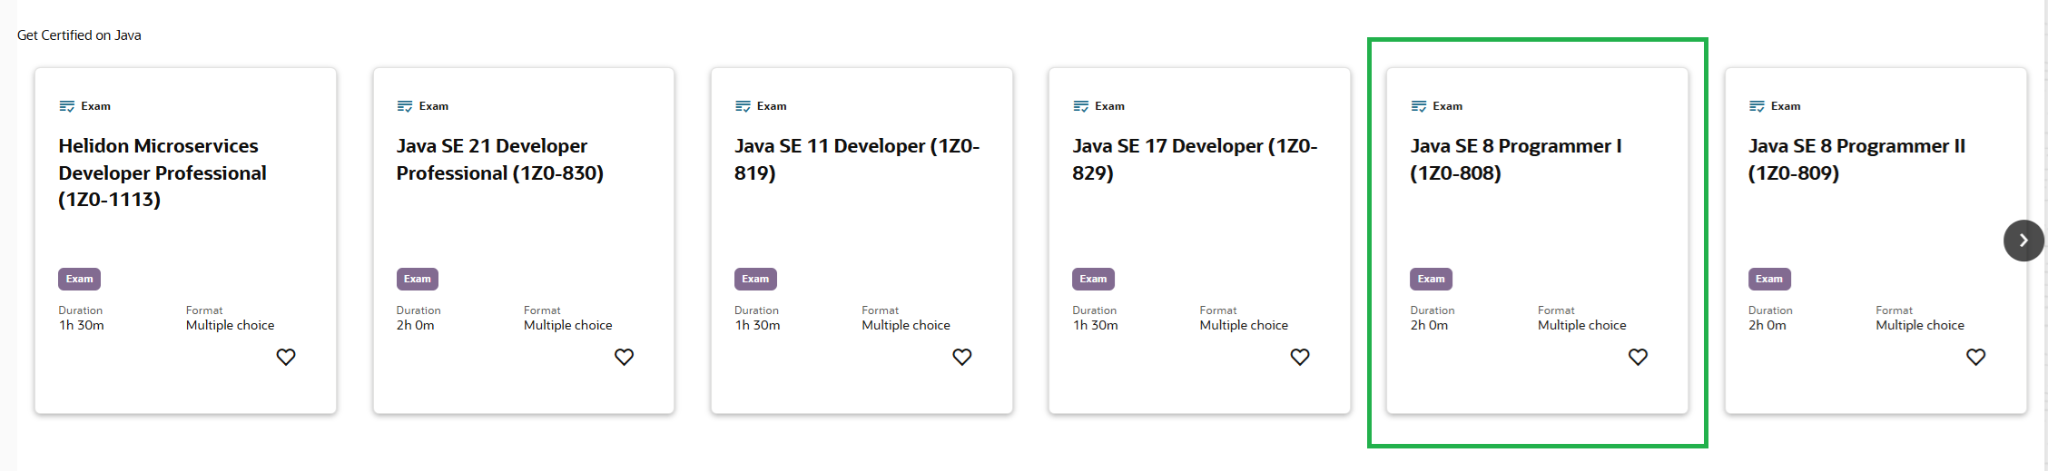The height and width of the screenshot is (471, 2048).
Task: Click 'Multiple choice' on Java SE 8 Programmer II card
Action: pyautogui.click(x=1920, y=325)
